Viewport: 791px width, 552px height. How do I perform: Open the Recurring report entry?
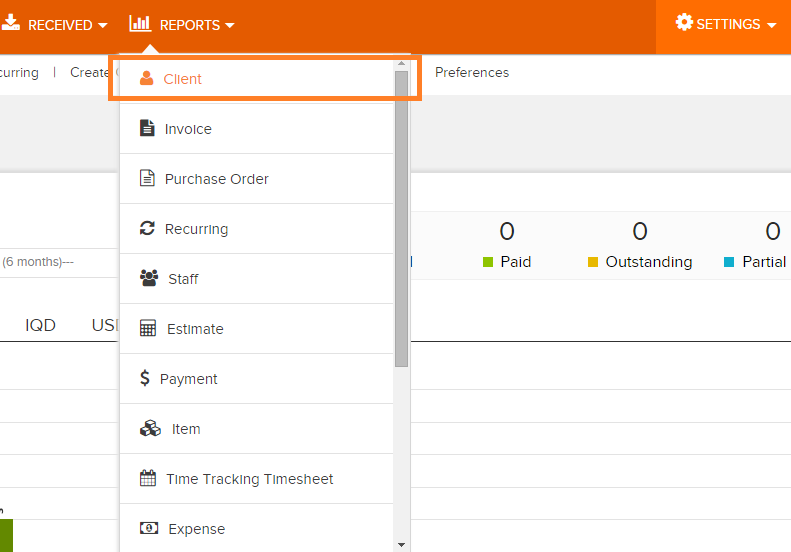[257, 229]
